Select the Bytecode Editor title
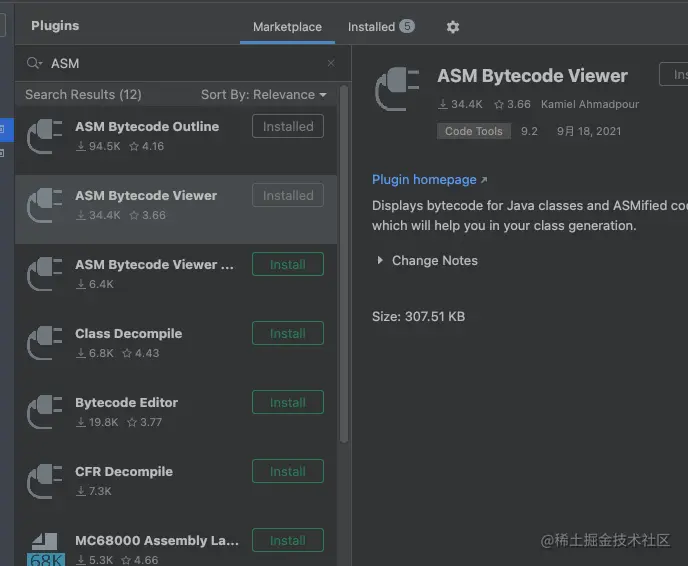 [126, 402]
